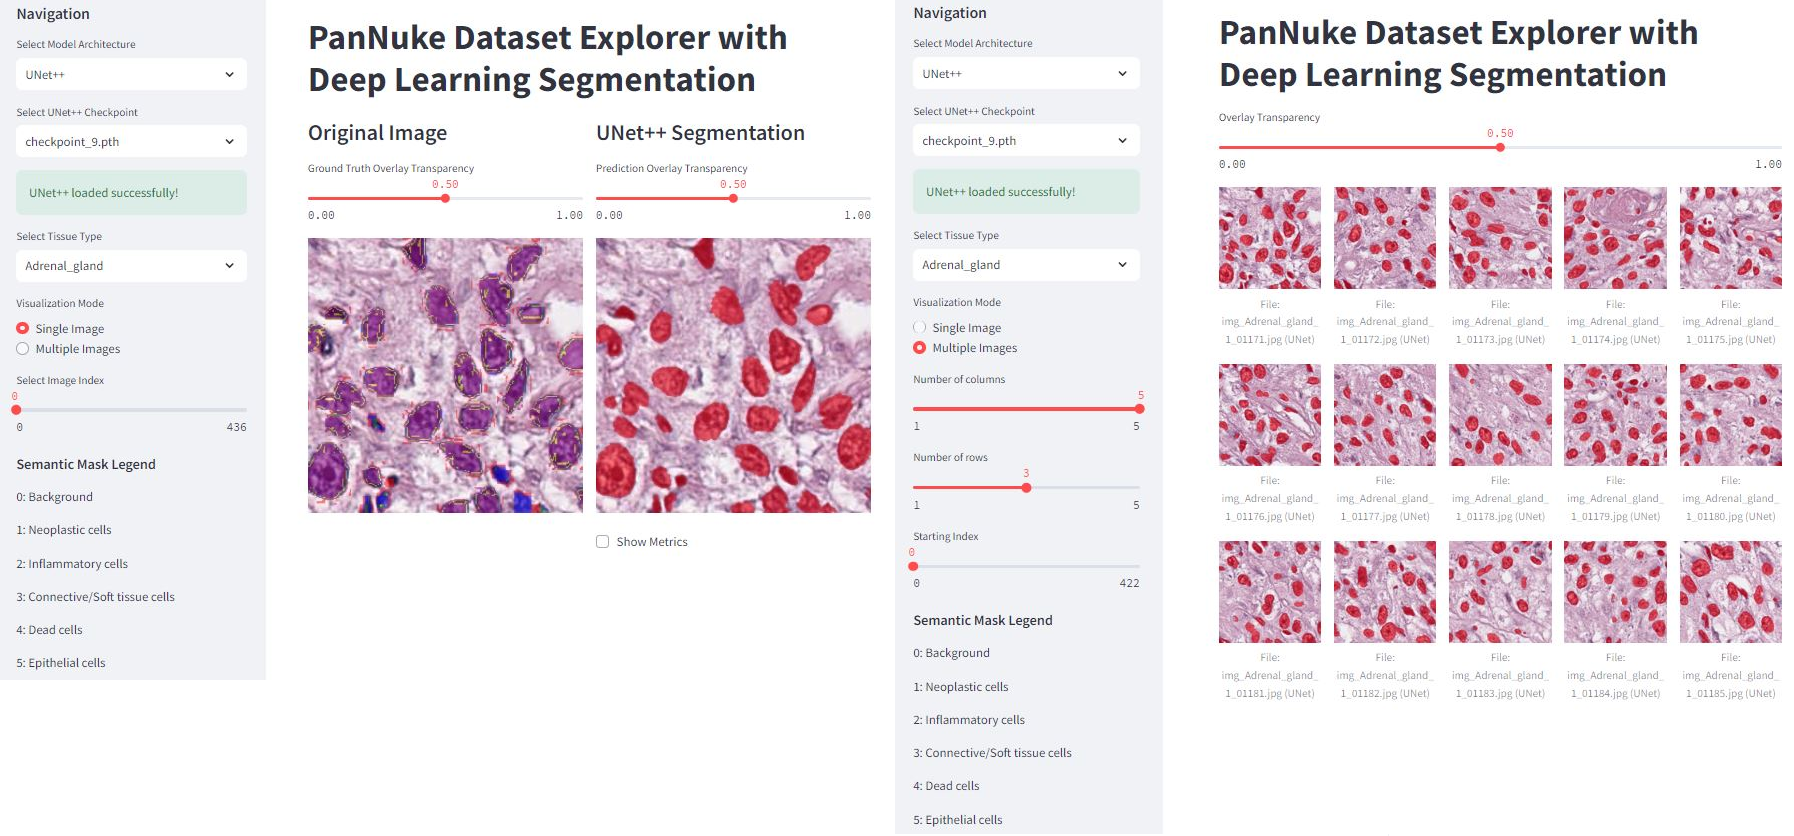This screenshot has width=1794, height=836.
Task: Click the Original Image ground truth picture
Action: tap(445, 375)
